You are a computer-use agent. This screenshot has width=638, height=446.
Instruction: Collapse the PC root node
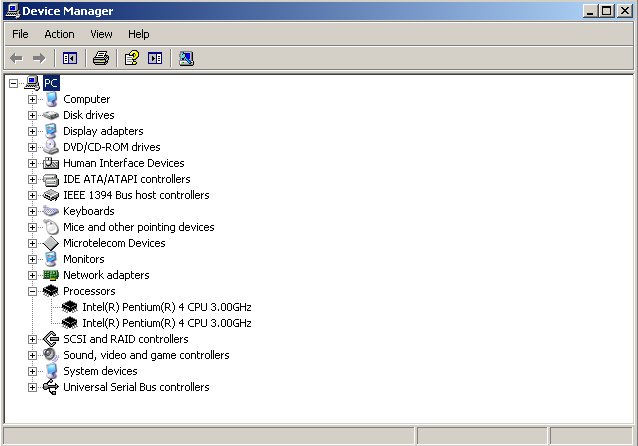pos(13,83)
